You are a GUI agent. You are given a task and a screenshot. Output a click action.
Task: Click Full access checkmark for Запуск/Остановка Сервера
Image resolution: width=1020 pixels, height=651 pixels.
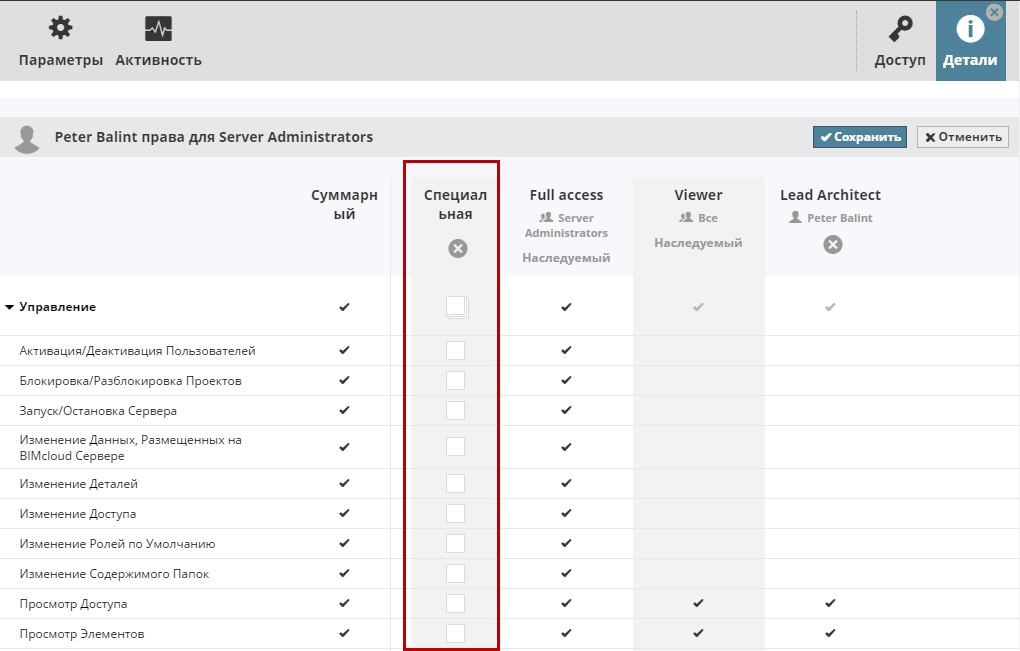[566, 410]
